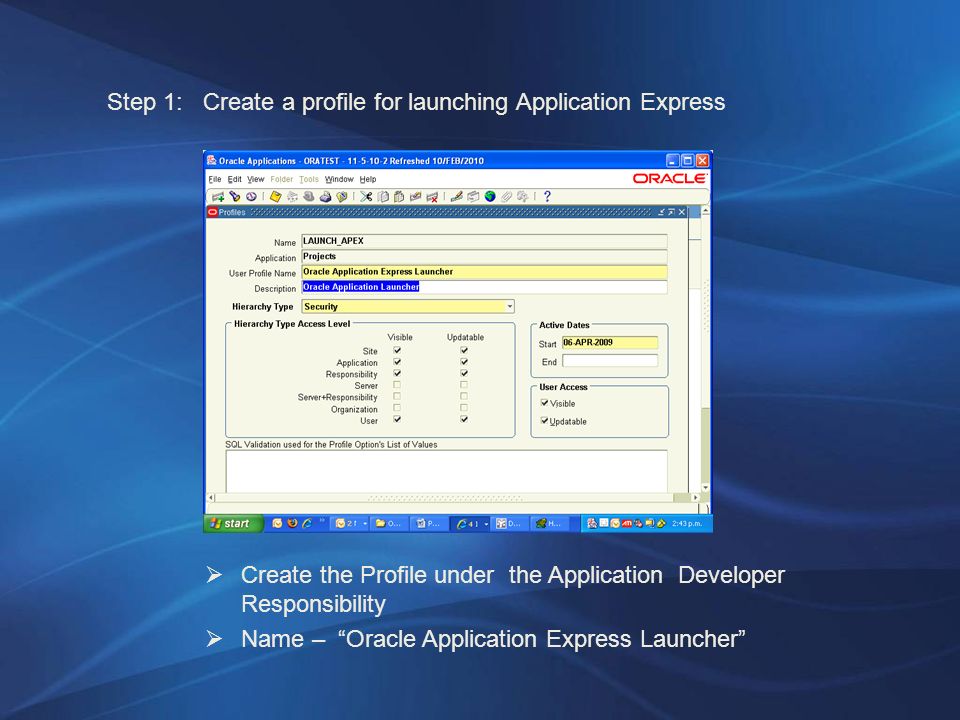
Task: Toggle Application Visible checkbox
Action: 397,362
